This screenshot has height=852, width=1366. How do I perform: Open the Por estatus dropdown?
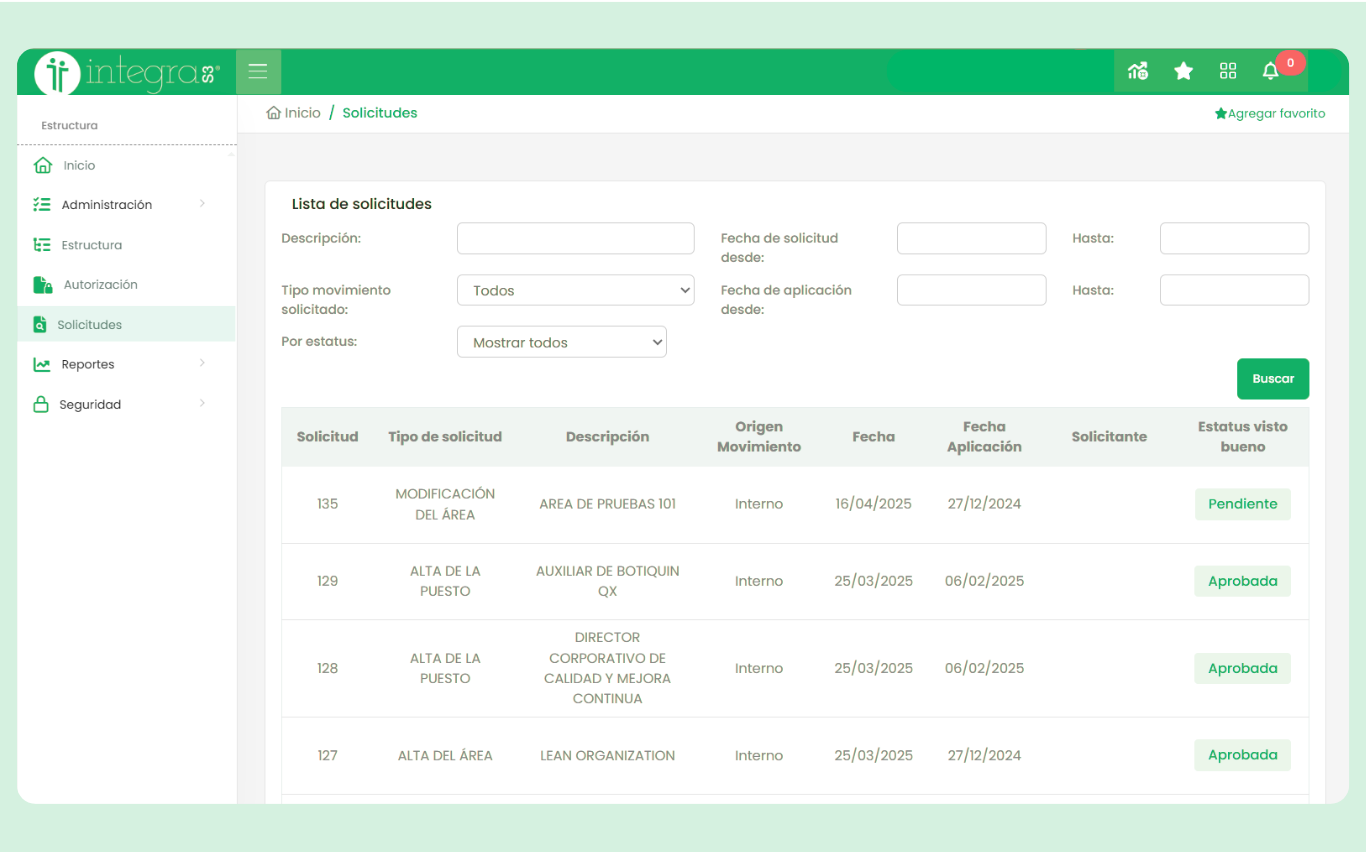tap(561, 342)
